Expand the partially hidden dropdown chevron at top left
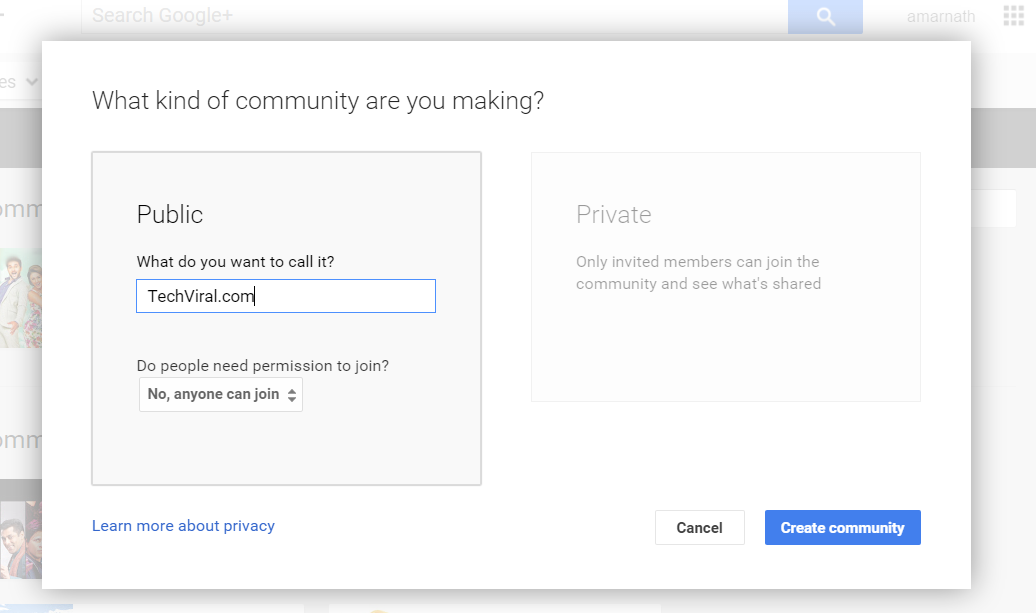 pyautogui.click(x=31, y=82)
